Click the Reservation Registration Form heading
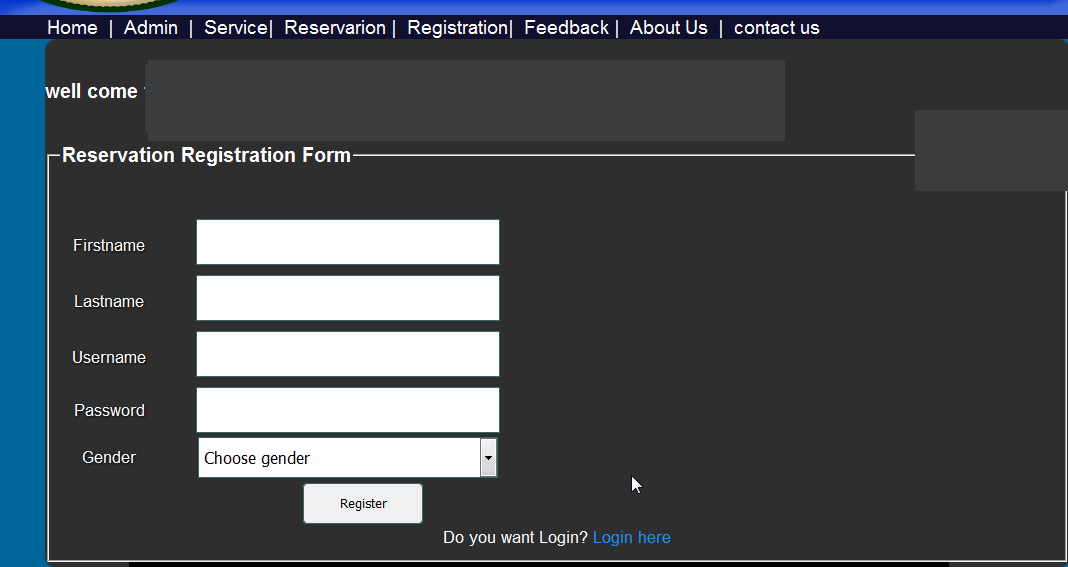 tap(206, 155)
